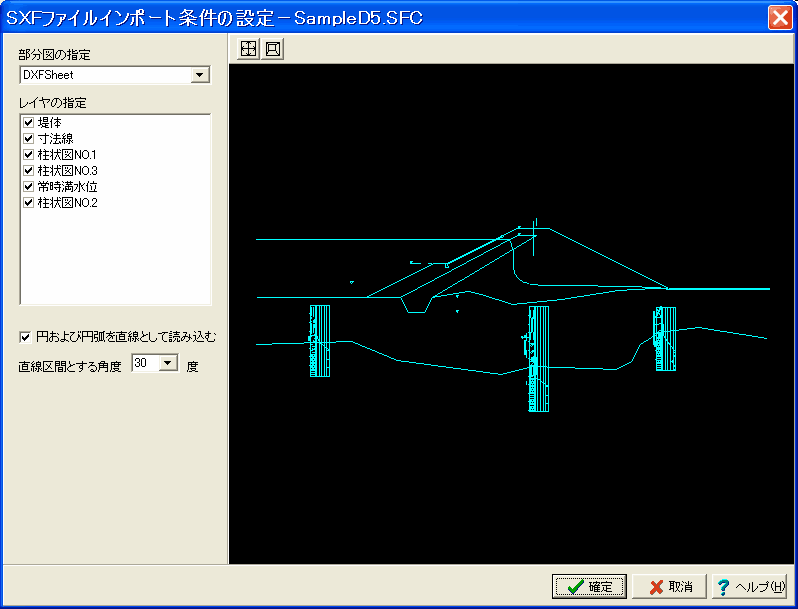798x609 pixels.
Task: Select the 堤体 layer name text
Action: [50, 123]
